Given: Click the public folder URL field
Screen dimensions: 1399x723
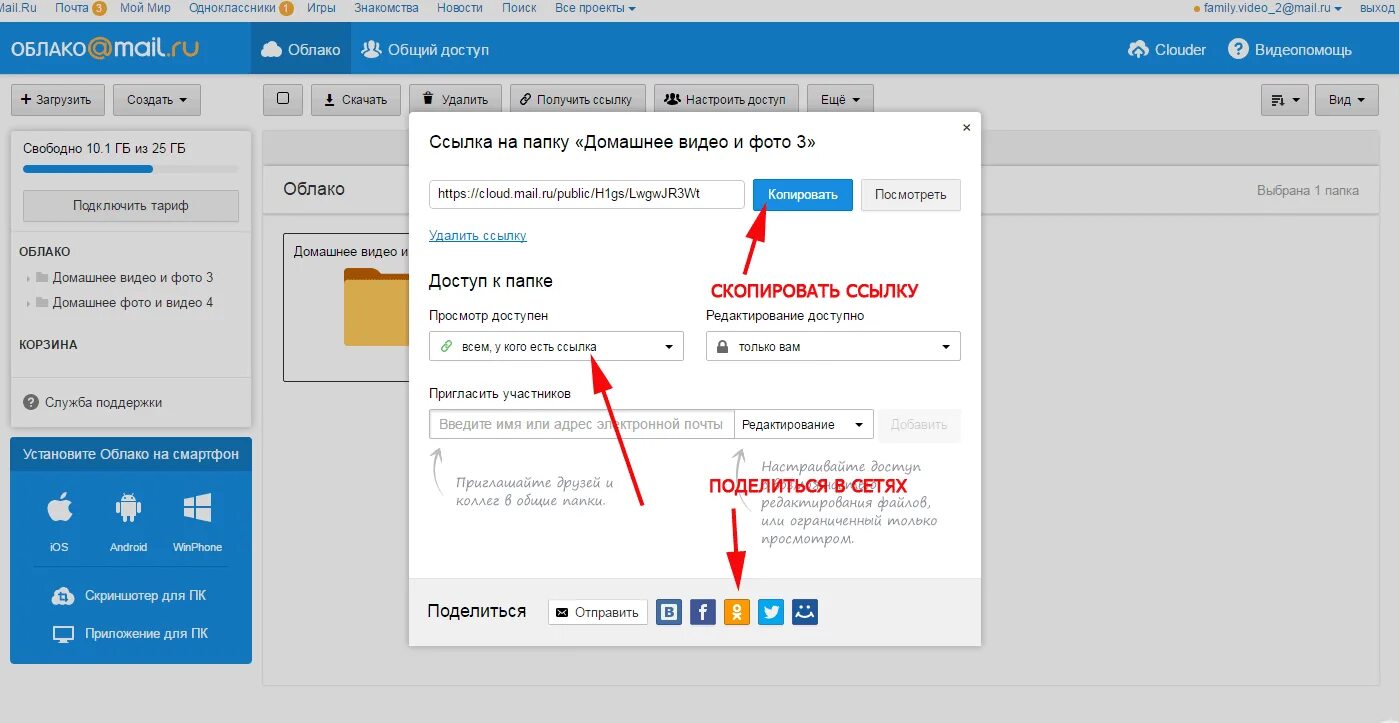Looking at the screenshot, I should tap(587, 194).
